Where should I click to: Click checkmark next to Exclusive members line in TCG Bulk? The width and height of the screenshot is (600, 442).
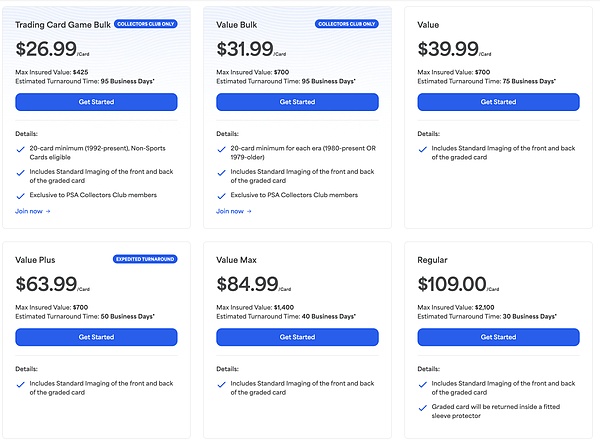click(22, 195)
